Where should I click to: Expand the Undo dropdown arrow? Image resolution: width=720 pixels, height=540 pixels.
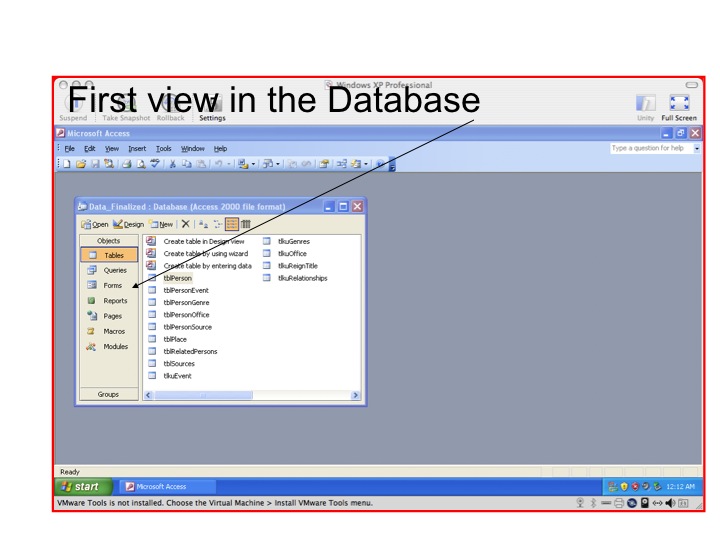229,164
